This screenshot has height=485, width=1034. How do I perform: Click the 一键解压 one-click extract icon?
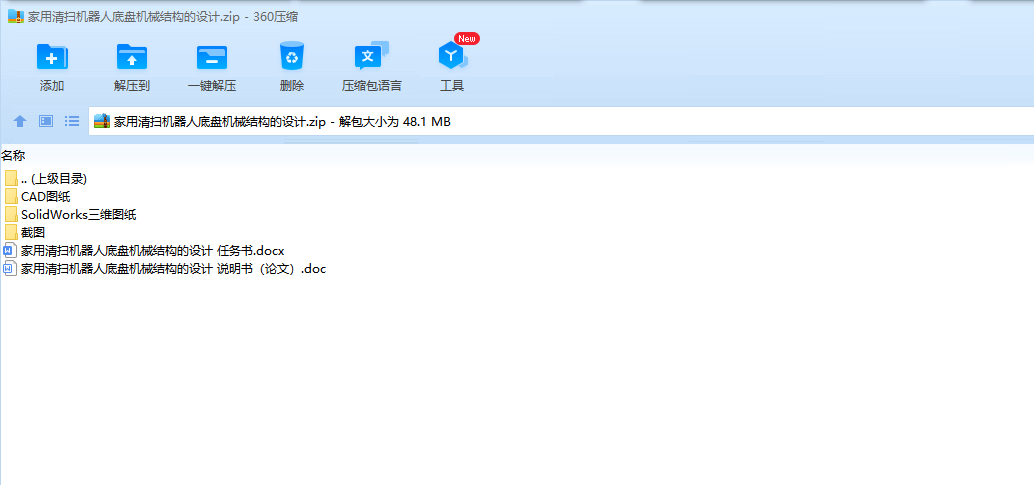212,57
